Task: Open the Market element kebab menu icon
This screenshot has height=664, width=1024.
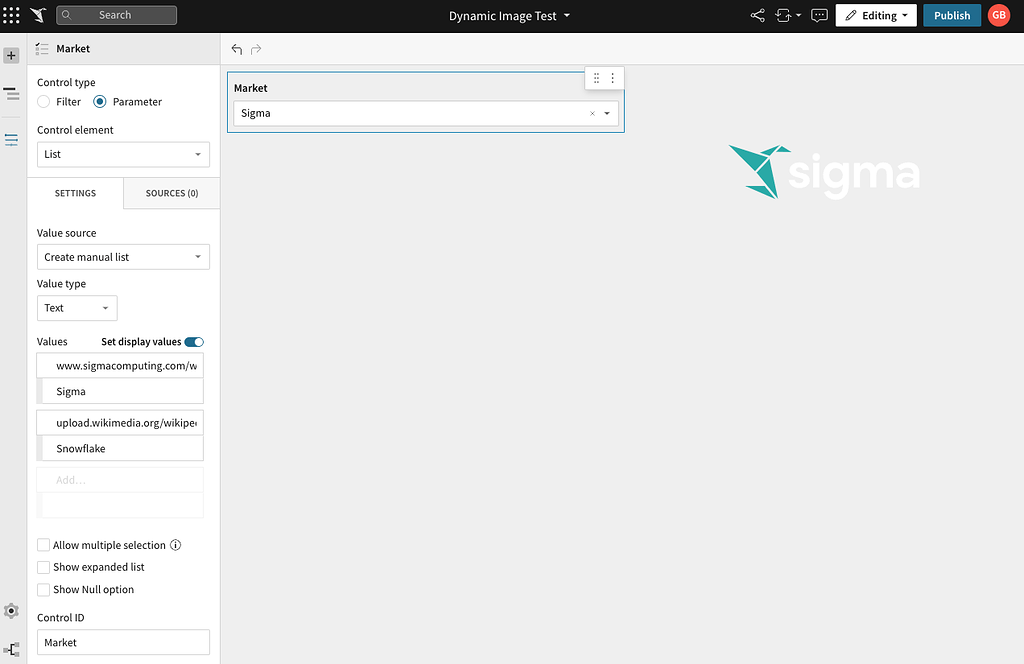Action: [612, 77]
